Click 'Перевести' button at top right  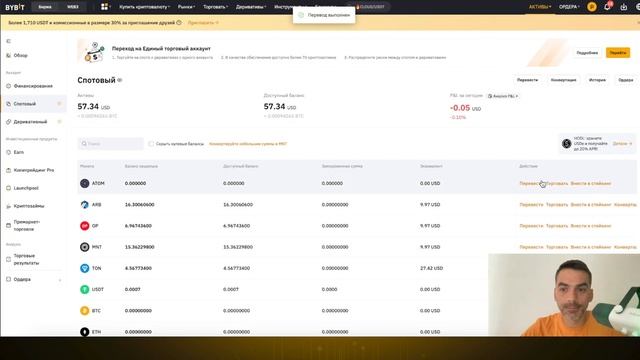527,80
